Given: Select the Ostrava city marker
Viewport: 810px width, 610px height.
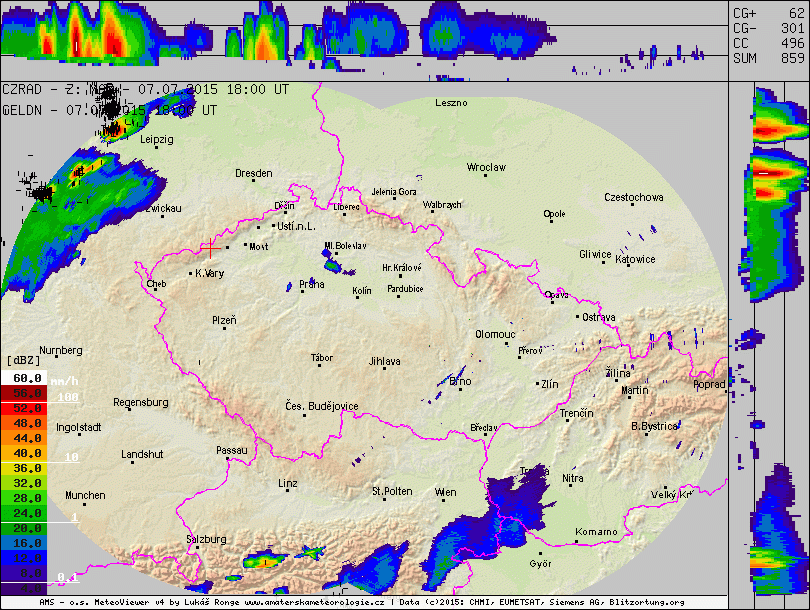Looking at the screenshot, I should 578,316.
